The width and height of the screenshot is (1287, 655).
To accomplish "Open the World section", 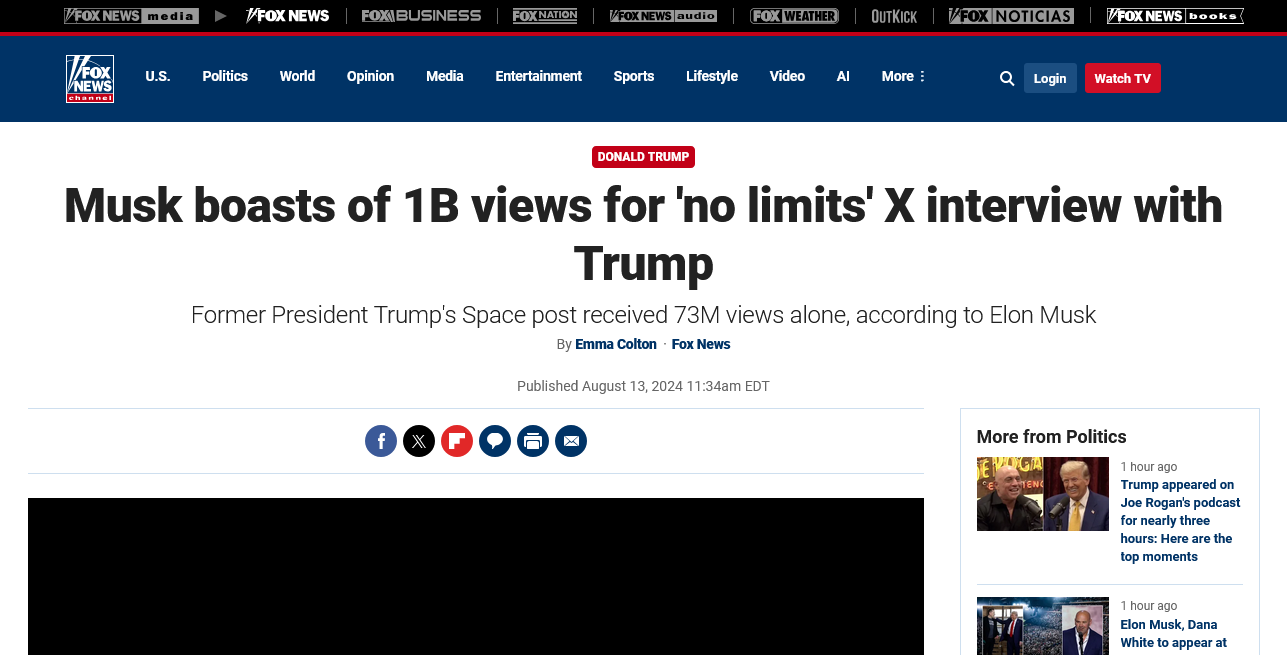I will point(297,76).
